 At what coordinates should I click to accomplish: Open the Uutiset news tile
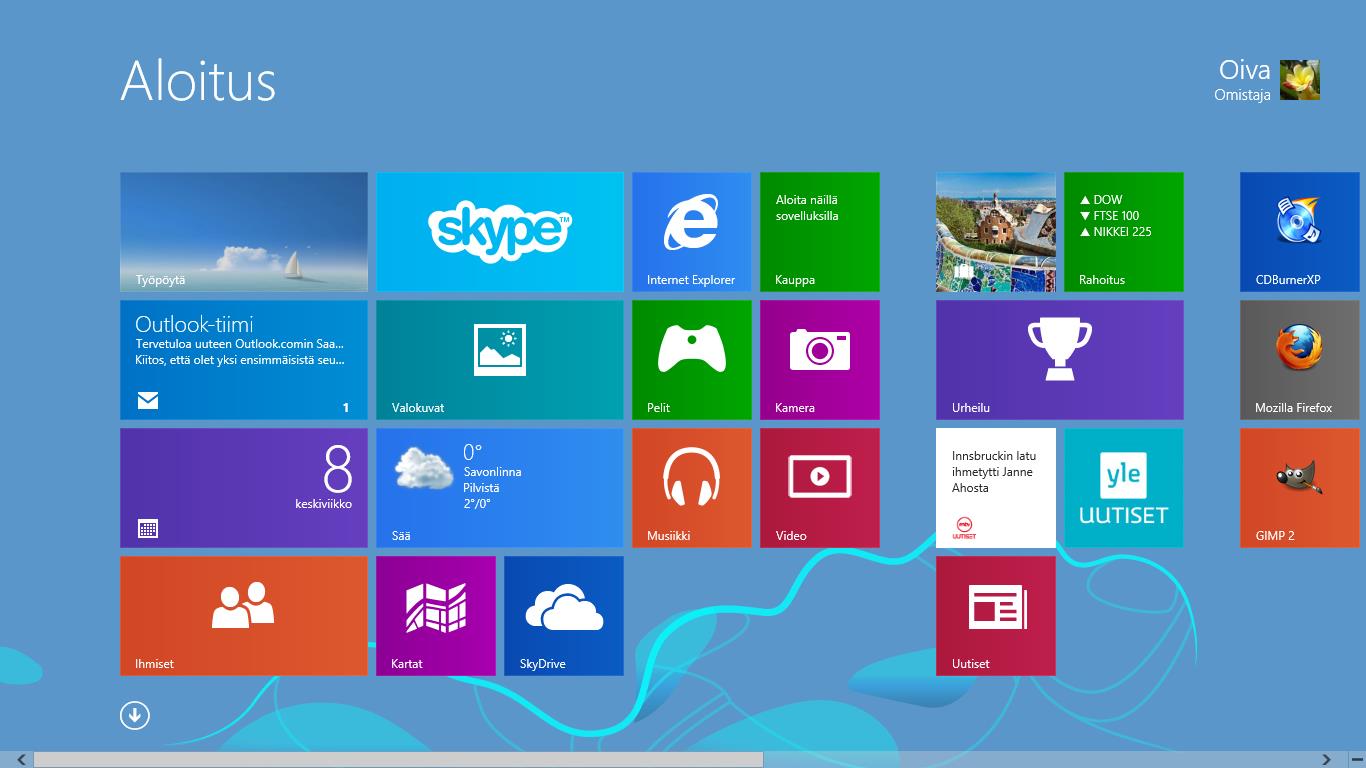[x=996, y=616]
